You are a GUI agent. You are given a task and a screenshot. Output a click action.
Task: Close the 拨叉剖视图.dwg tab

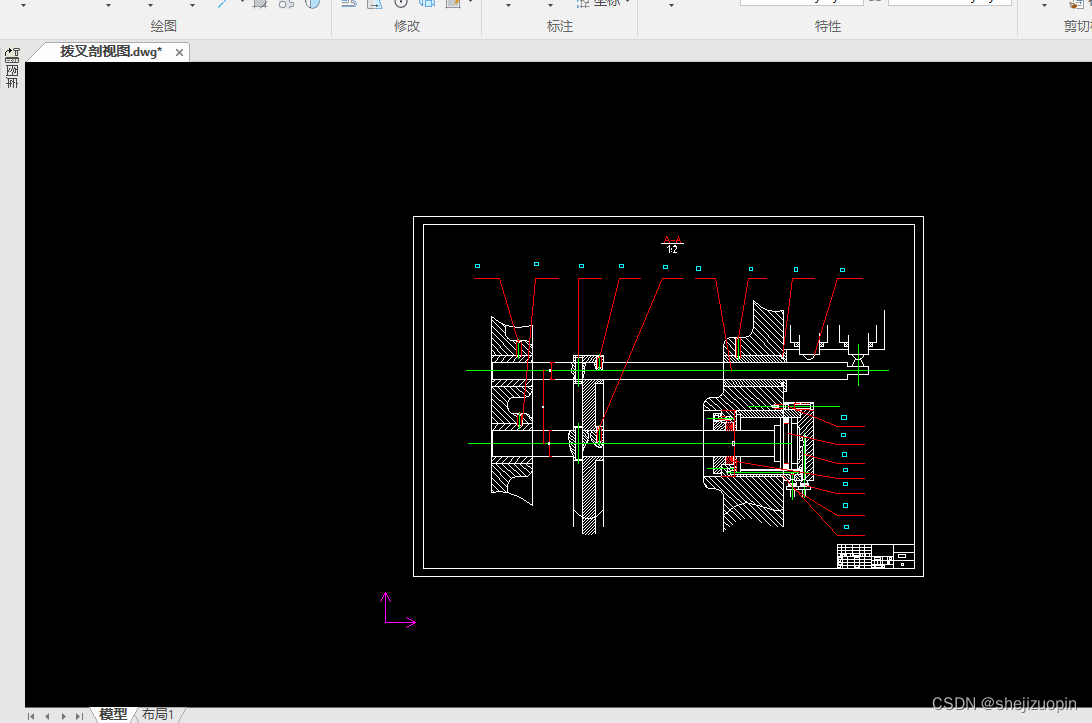point(180,52)
